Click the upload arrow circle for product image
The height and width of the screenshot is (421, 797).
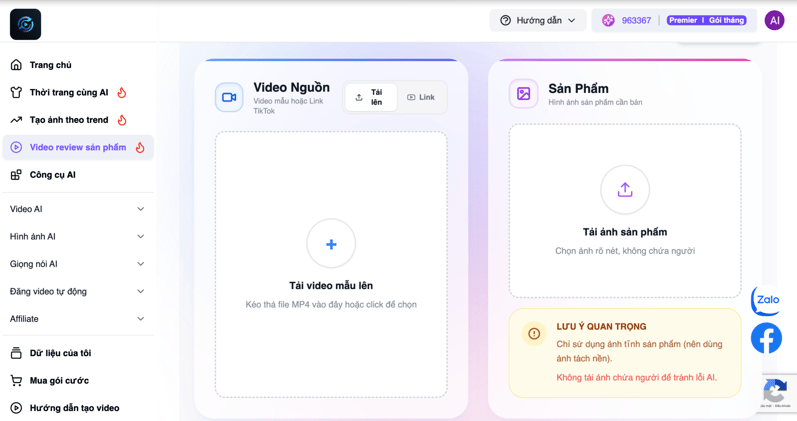[625, 190]
